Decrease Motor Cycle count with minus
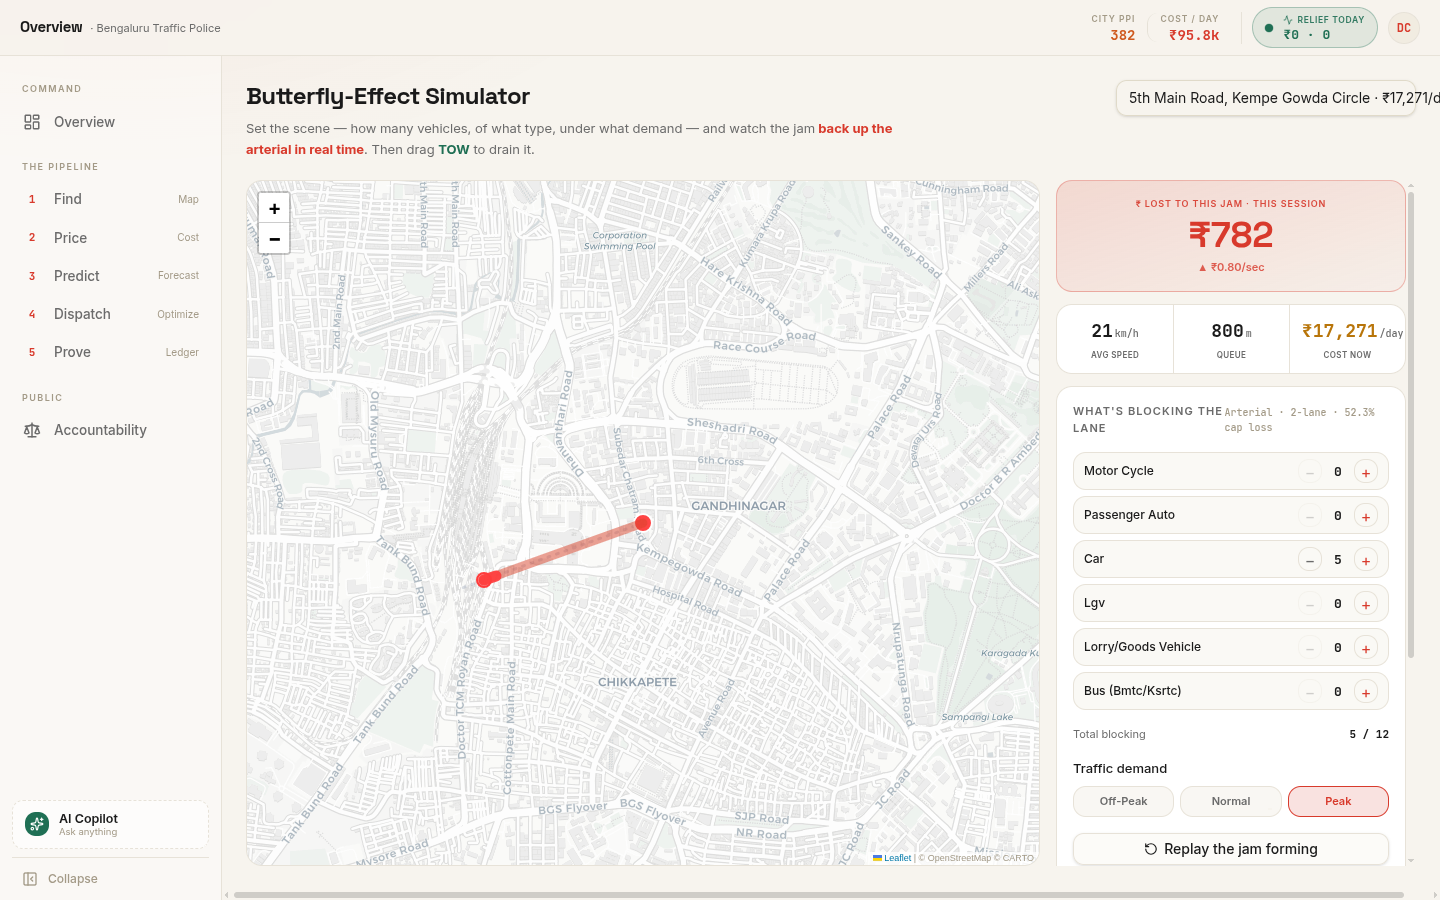1440x900 pixels. 1310,472
